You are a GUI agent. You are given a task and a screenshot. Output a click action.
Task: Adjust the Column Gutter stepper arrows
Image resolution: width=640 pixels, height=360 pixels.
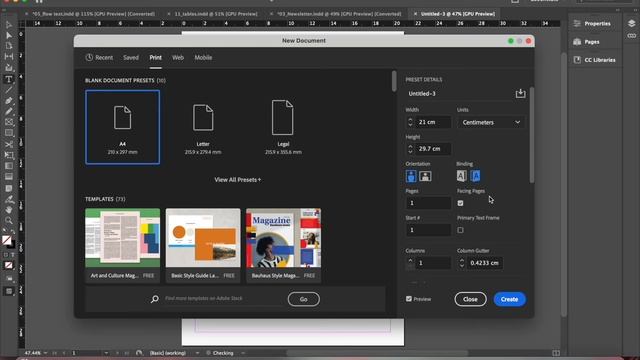point(462,263)
